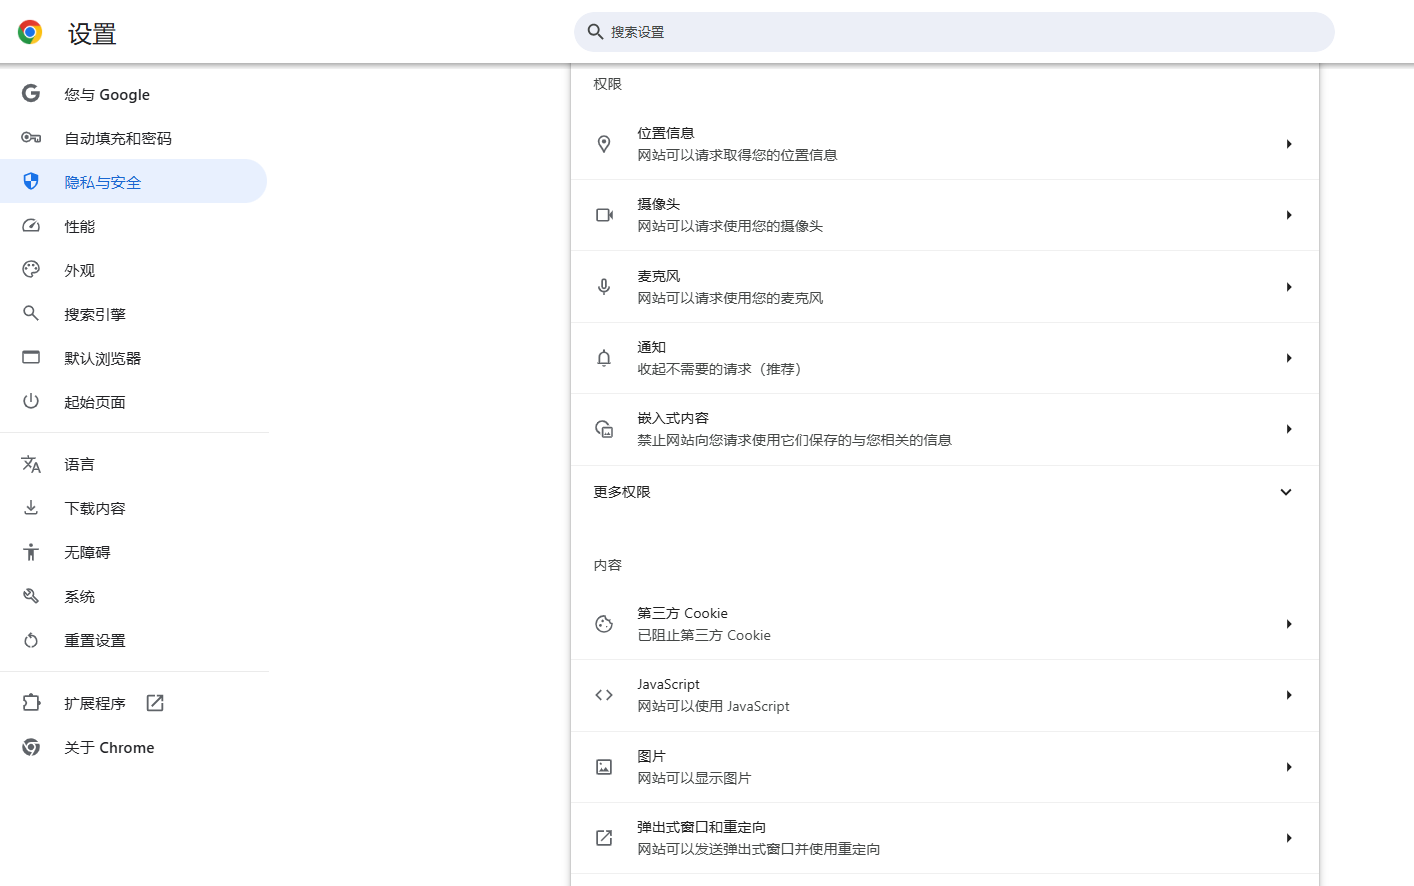Click the download arrow icon in sidebar

31,507
